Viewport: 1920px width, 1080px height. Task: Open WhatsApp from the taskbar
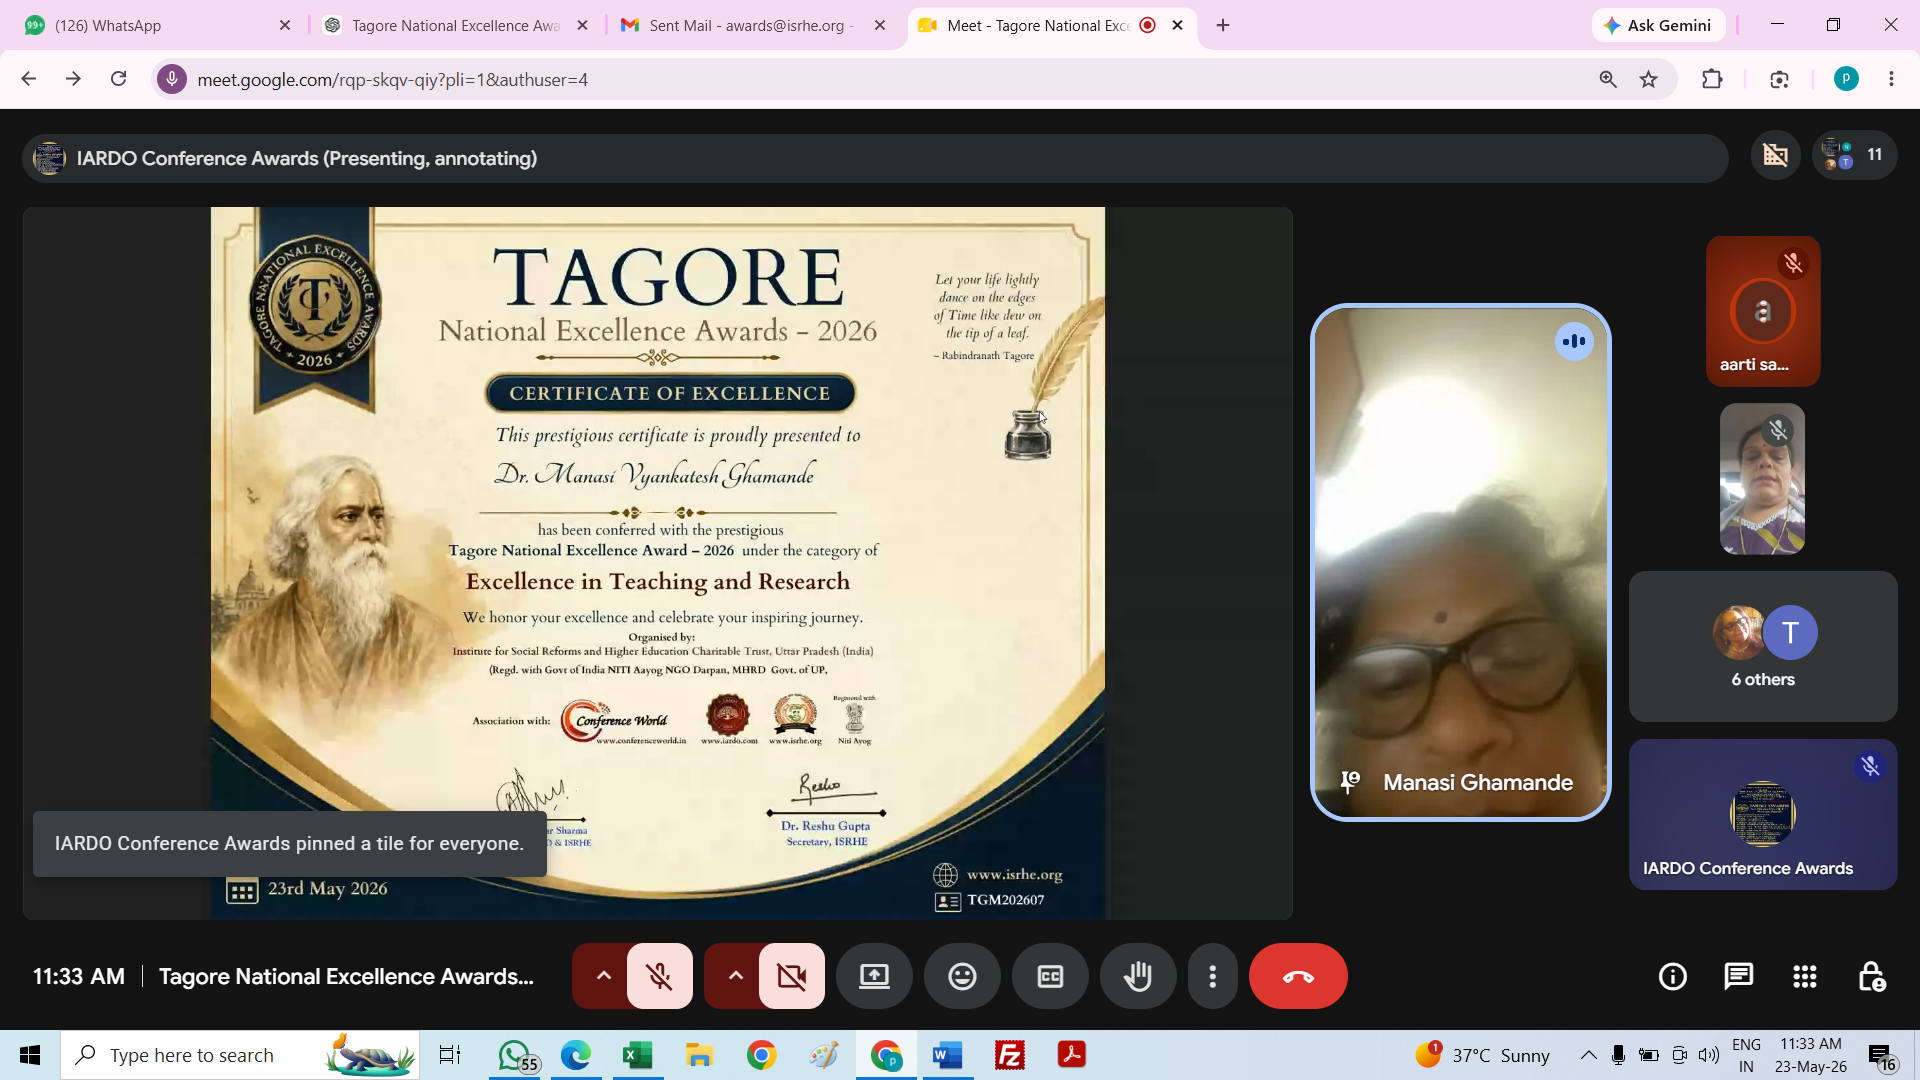[x=515, y=1055]
